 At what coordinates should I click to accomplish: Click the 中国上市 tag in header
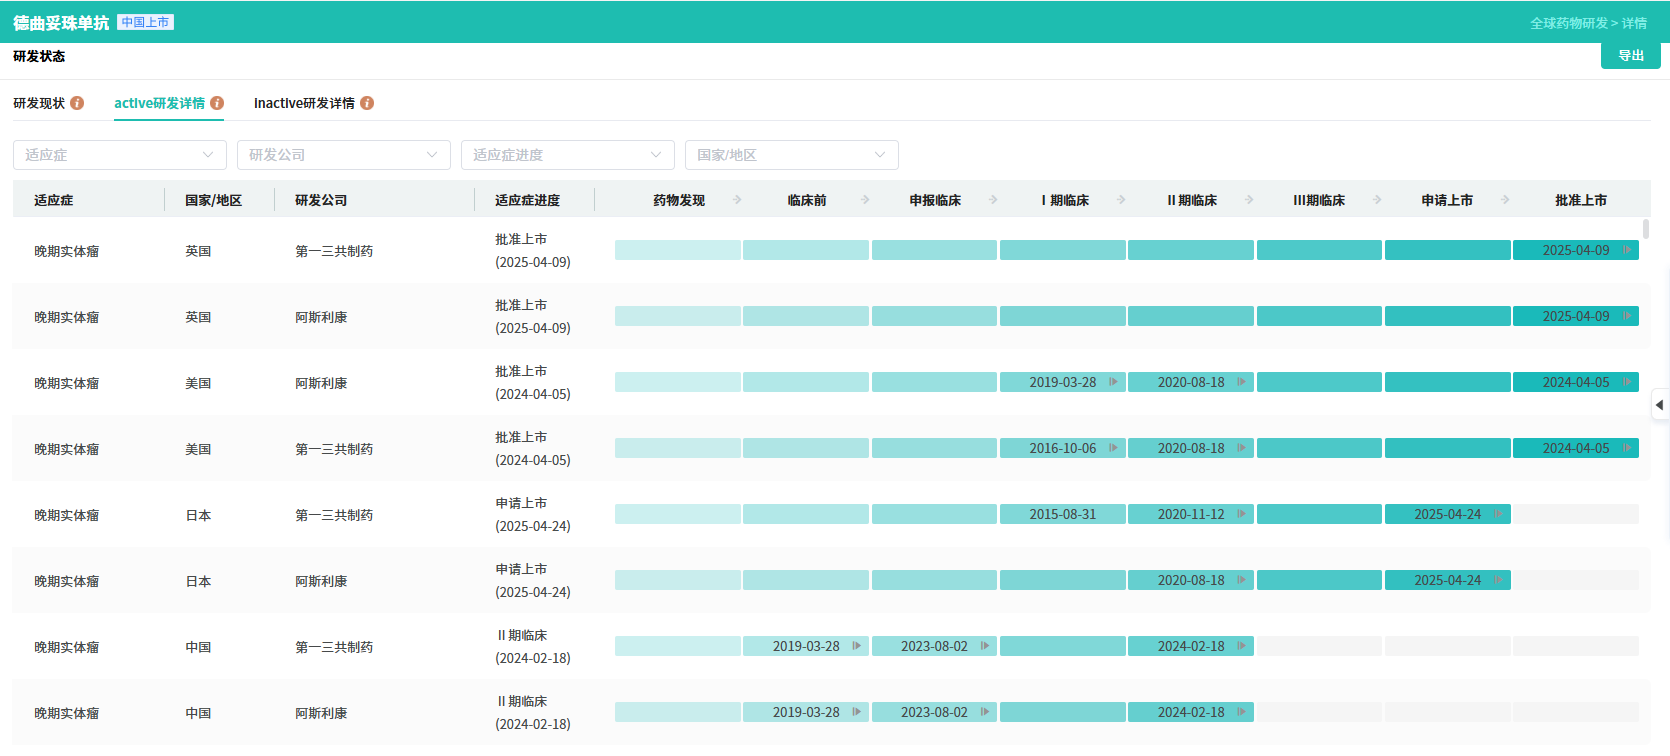pyautogui.click(x=145, y=22)
